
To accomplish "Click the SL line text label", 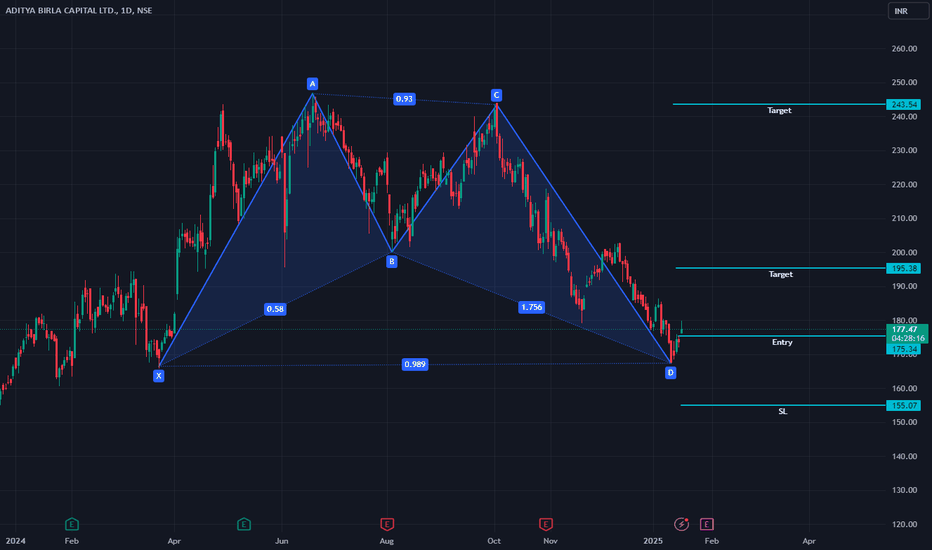I will [x=782, y=411].
